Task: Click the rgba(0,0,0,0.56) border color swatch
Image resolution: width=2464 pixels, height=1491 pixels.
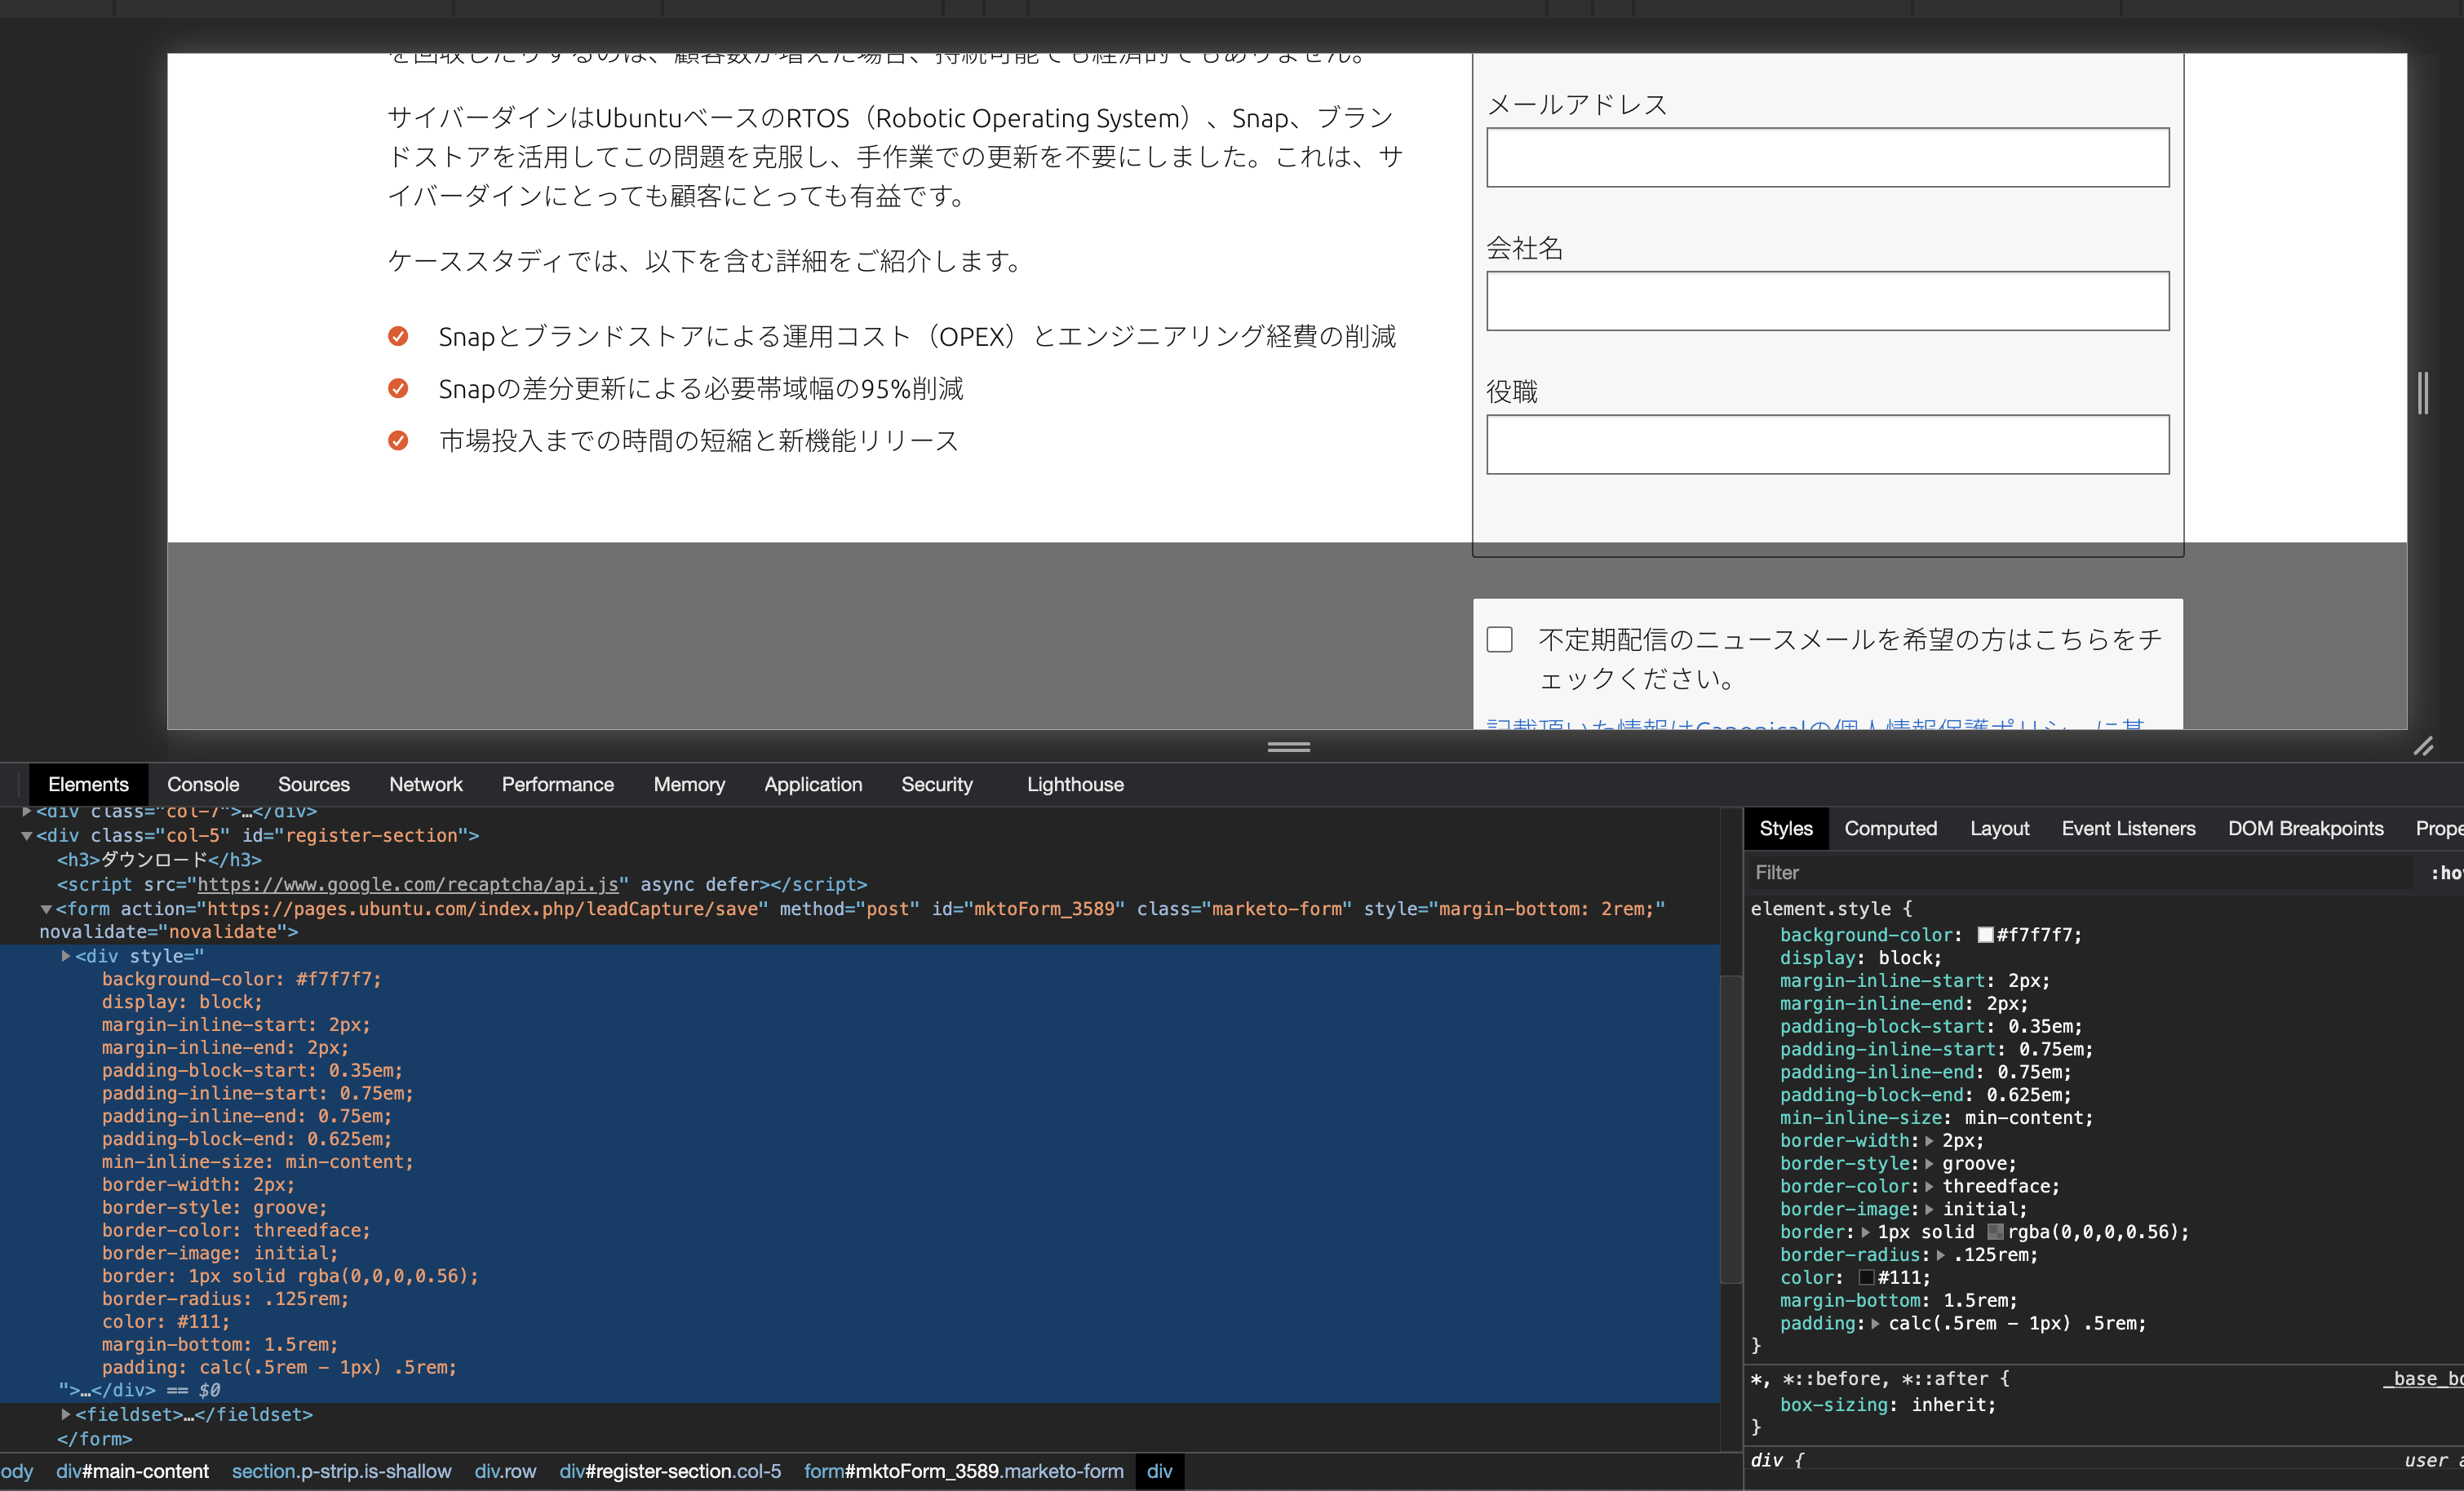Action: [x=1995, y=1232]
